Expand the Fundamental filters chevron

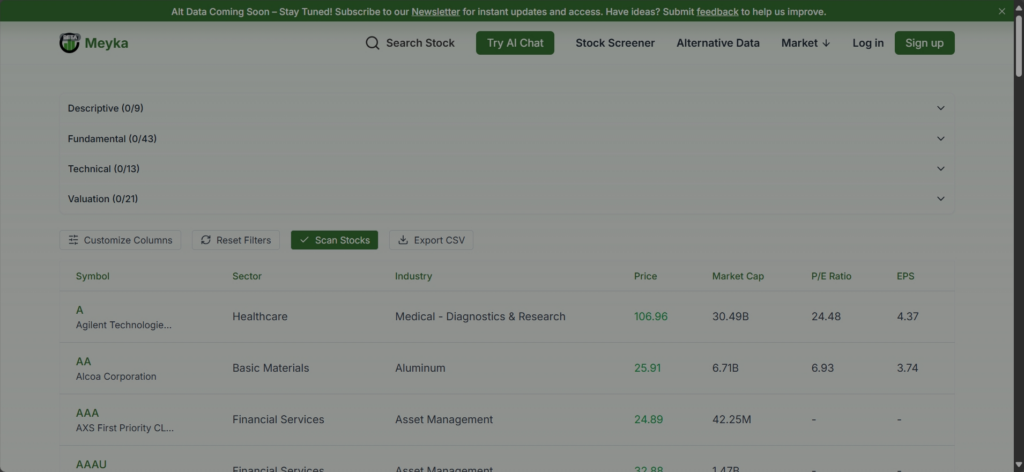tap(940, 138)
